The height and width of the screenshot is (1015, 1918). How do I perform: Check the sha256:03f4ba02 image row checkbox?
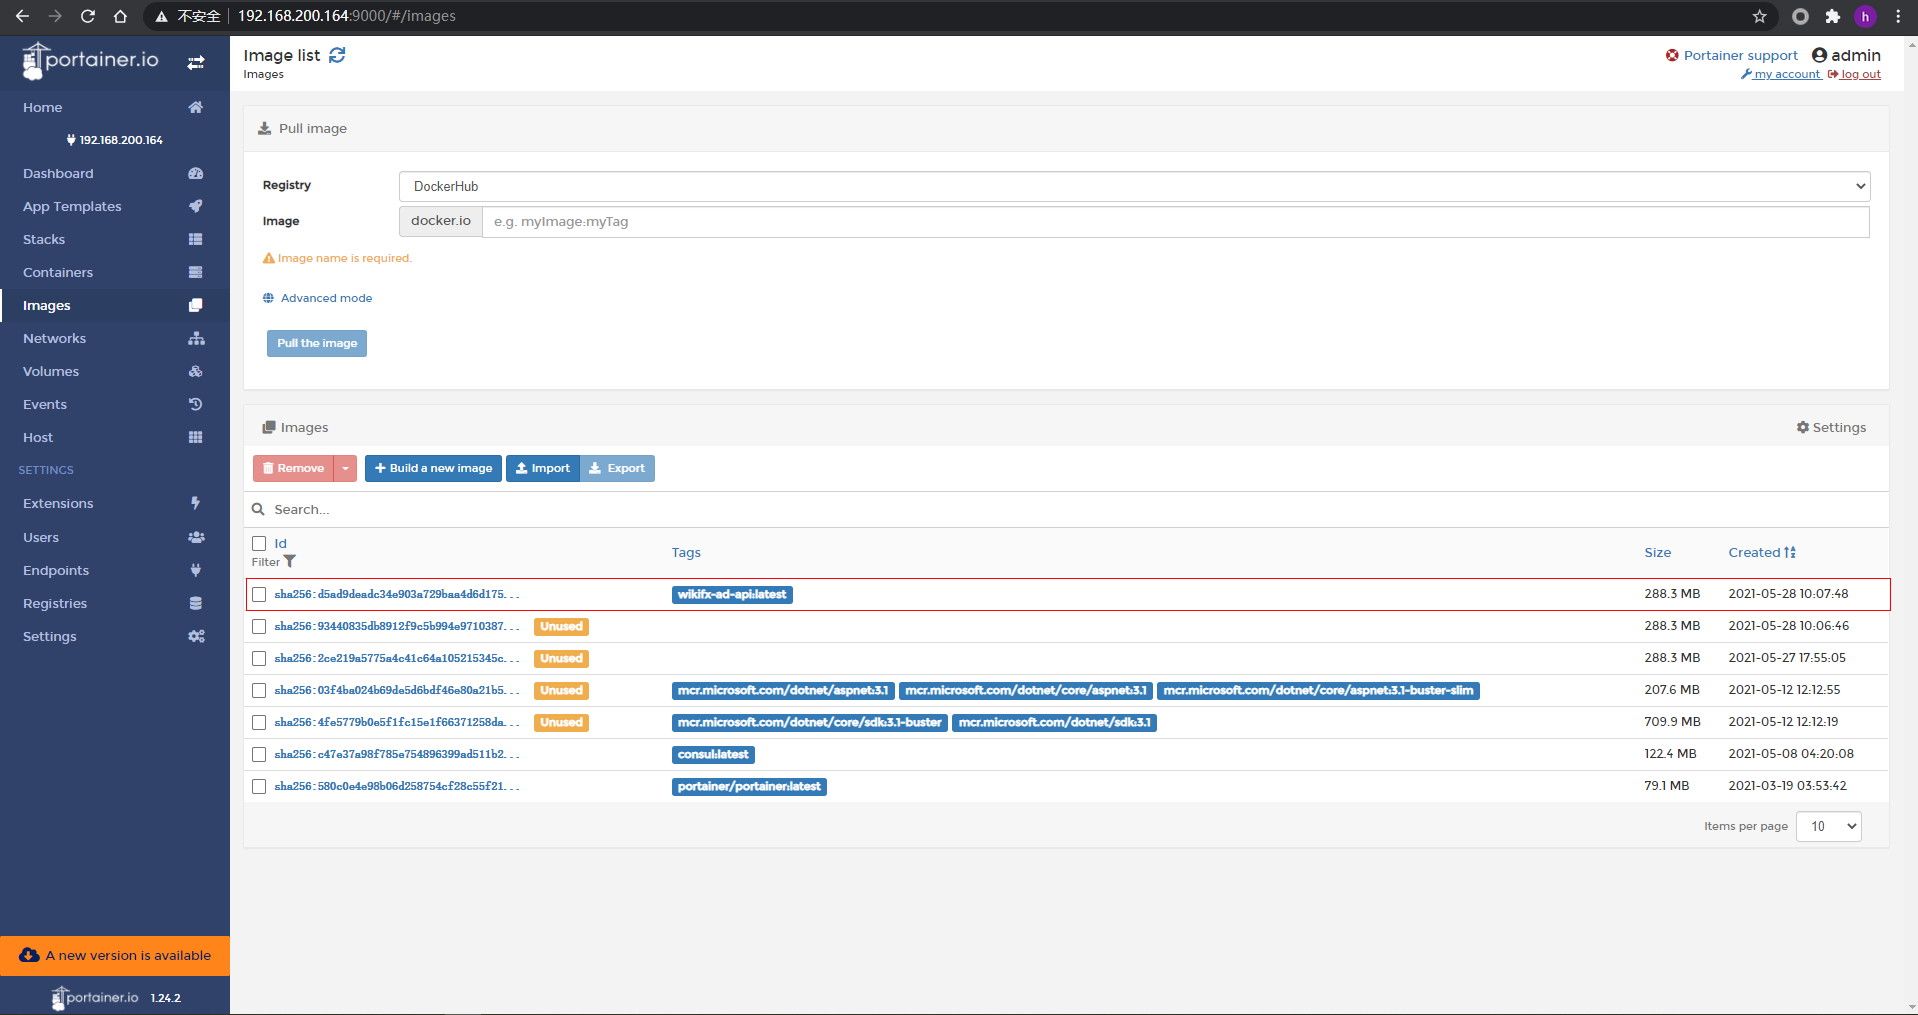(x=259, y=690)
